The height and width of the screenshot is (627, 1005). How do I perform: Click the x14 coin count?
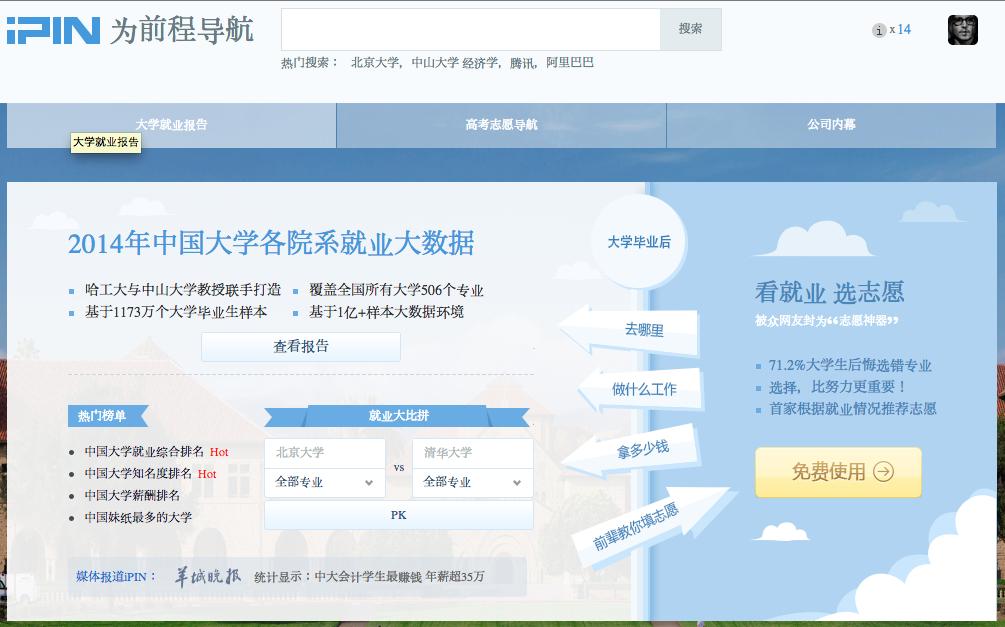click(x=901, y=29)
